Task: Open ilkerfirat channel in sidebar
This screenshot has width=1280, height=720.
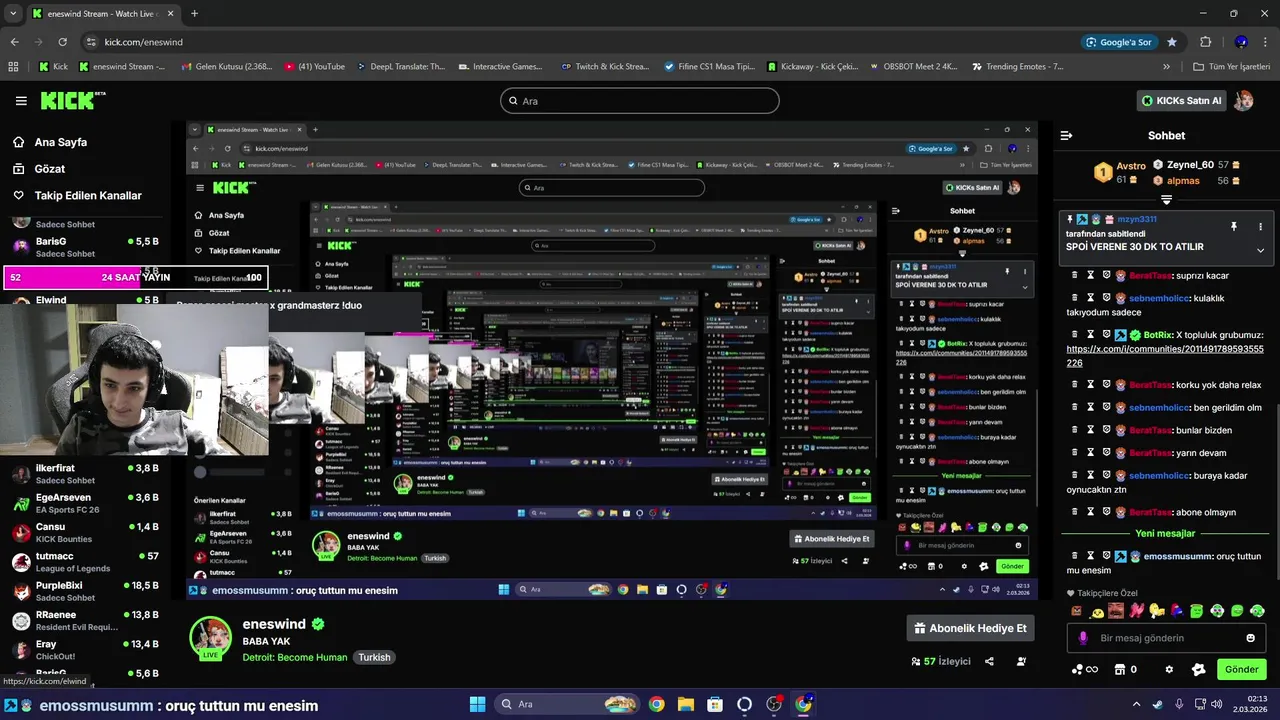Action: tap(85, 474)
